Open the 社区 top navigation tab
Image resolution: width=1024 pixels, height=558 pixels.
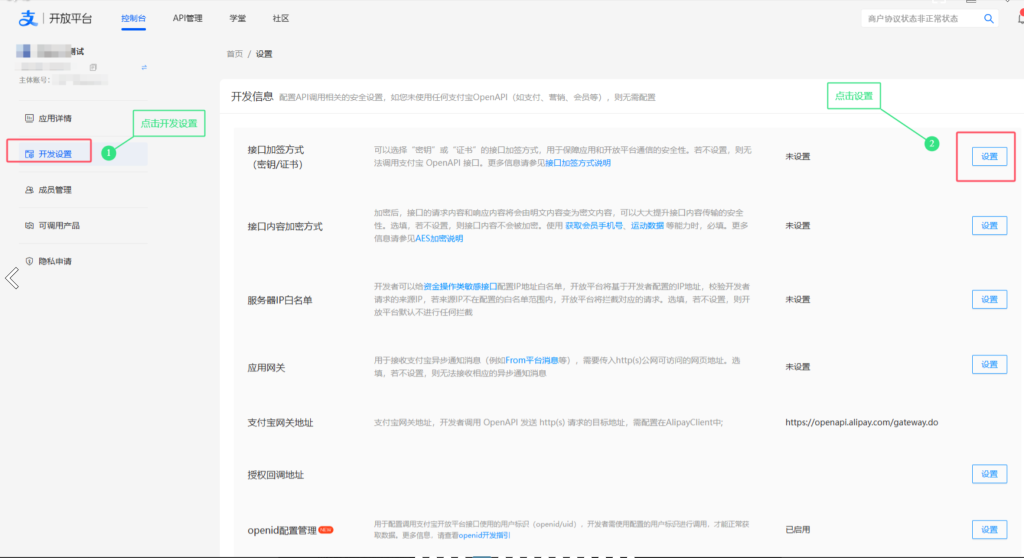(281, 18)
